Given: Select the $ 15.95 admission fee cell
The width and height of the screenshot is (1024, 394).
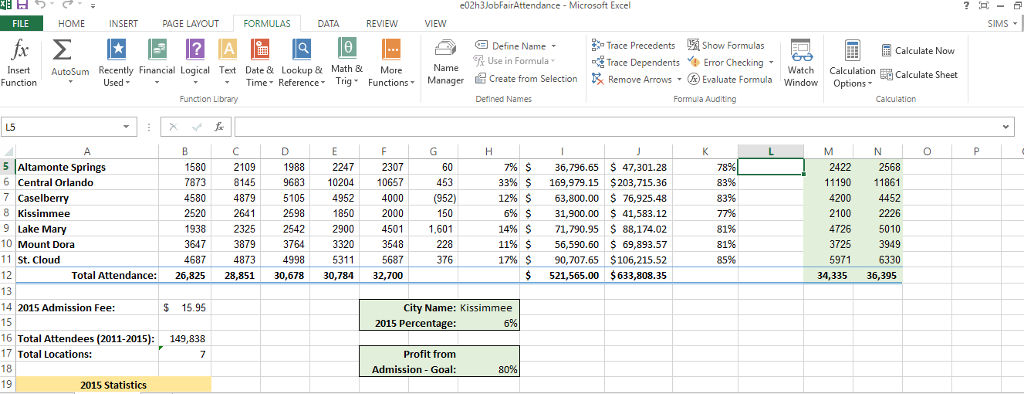Looking at the screenshot, I should (x=185, y=307).
